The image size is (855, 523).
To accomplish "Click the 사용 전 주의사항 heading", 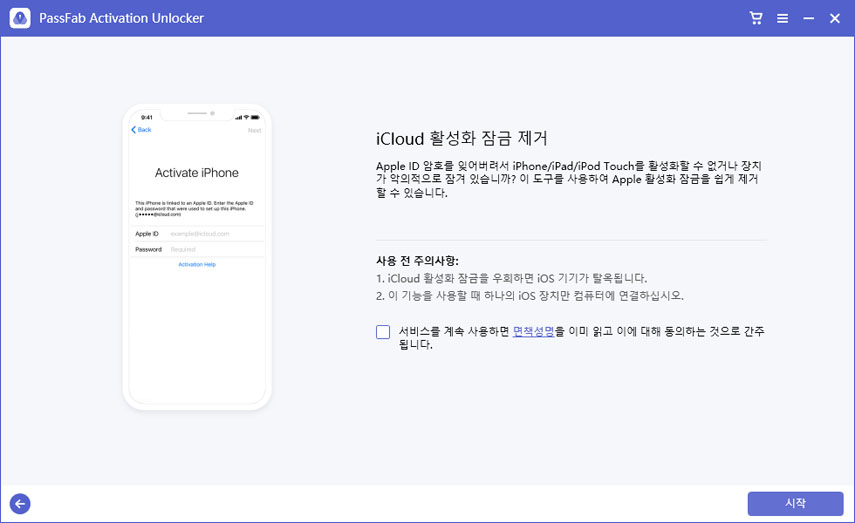I will [x=417, y=260].
